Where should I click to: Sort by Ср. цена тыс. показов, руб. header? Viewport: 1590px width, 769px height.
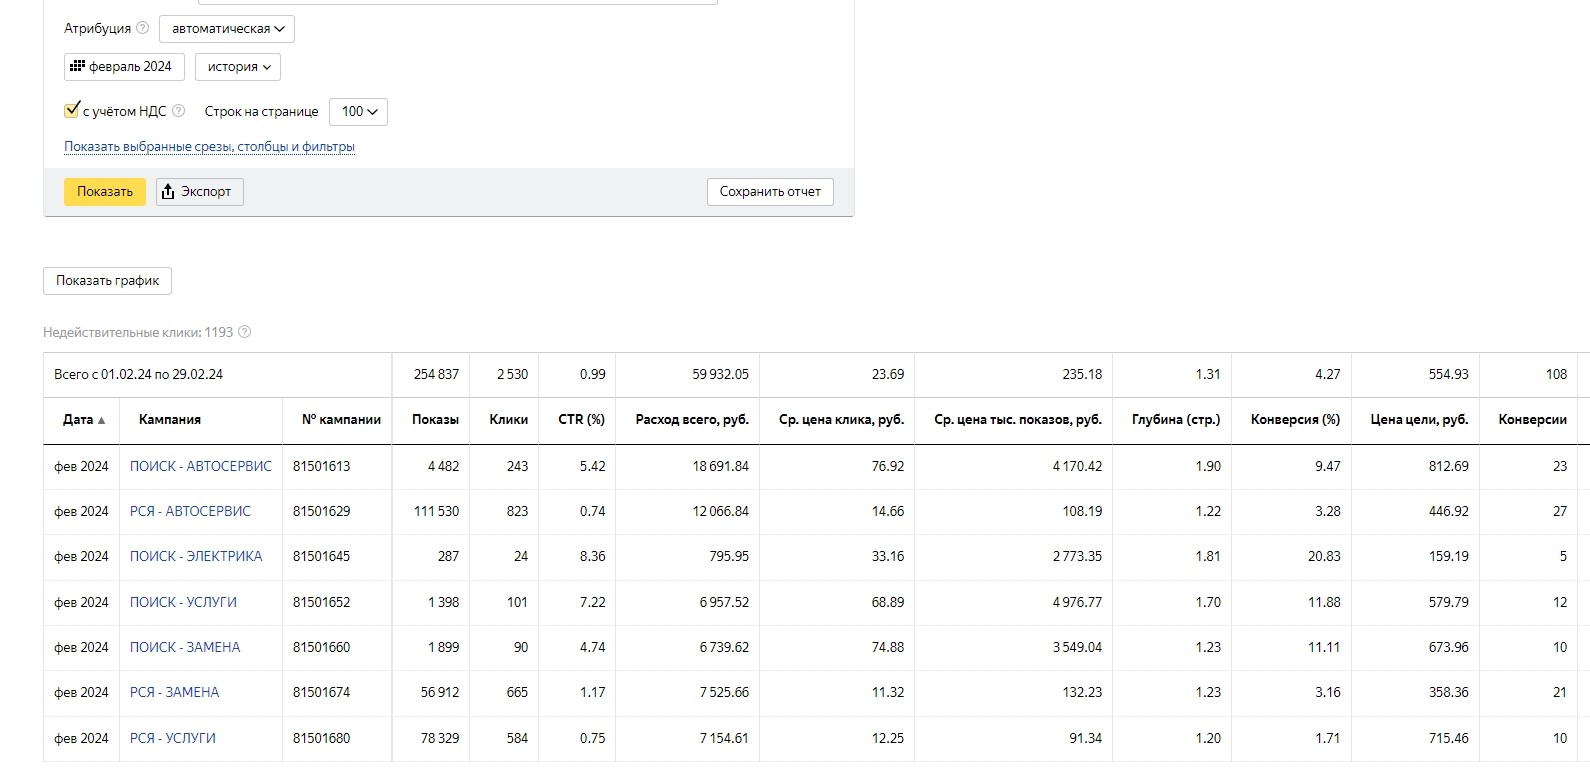pos(1018,420)
